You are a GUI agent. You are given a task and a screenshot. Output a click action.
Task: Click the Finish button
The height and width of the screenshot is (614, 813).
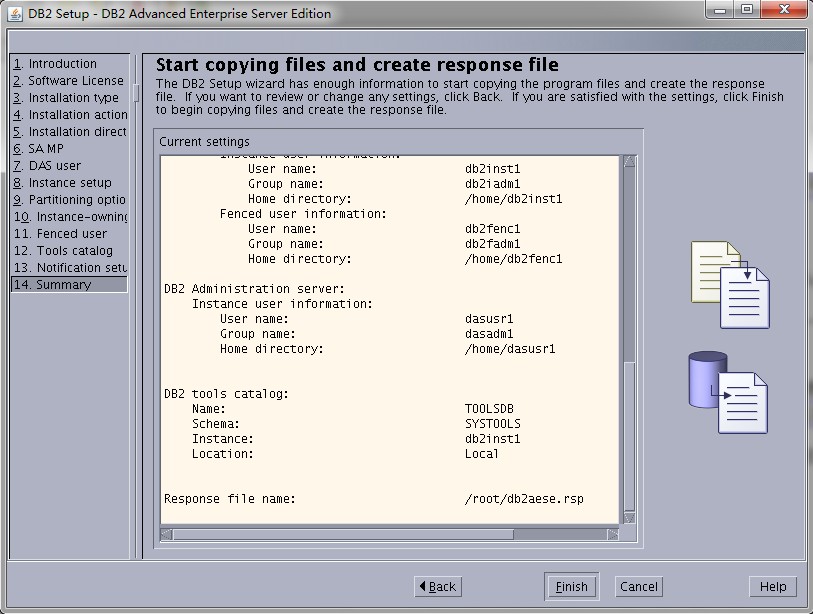tap(571, 587)
